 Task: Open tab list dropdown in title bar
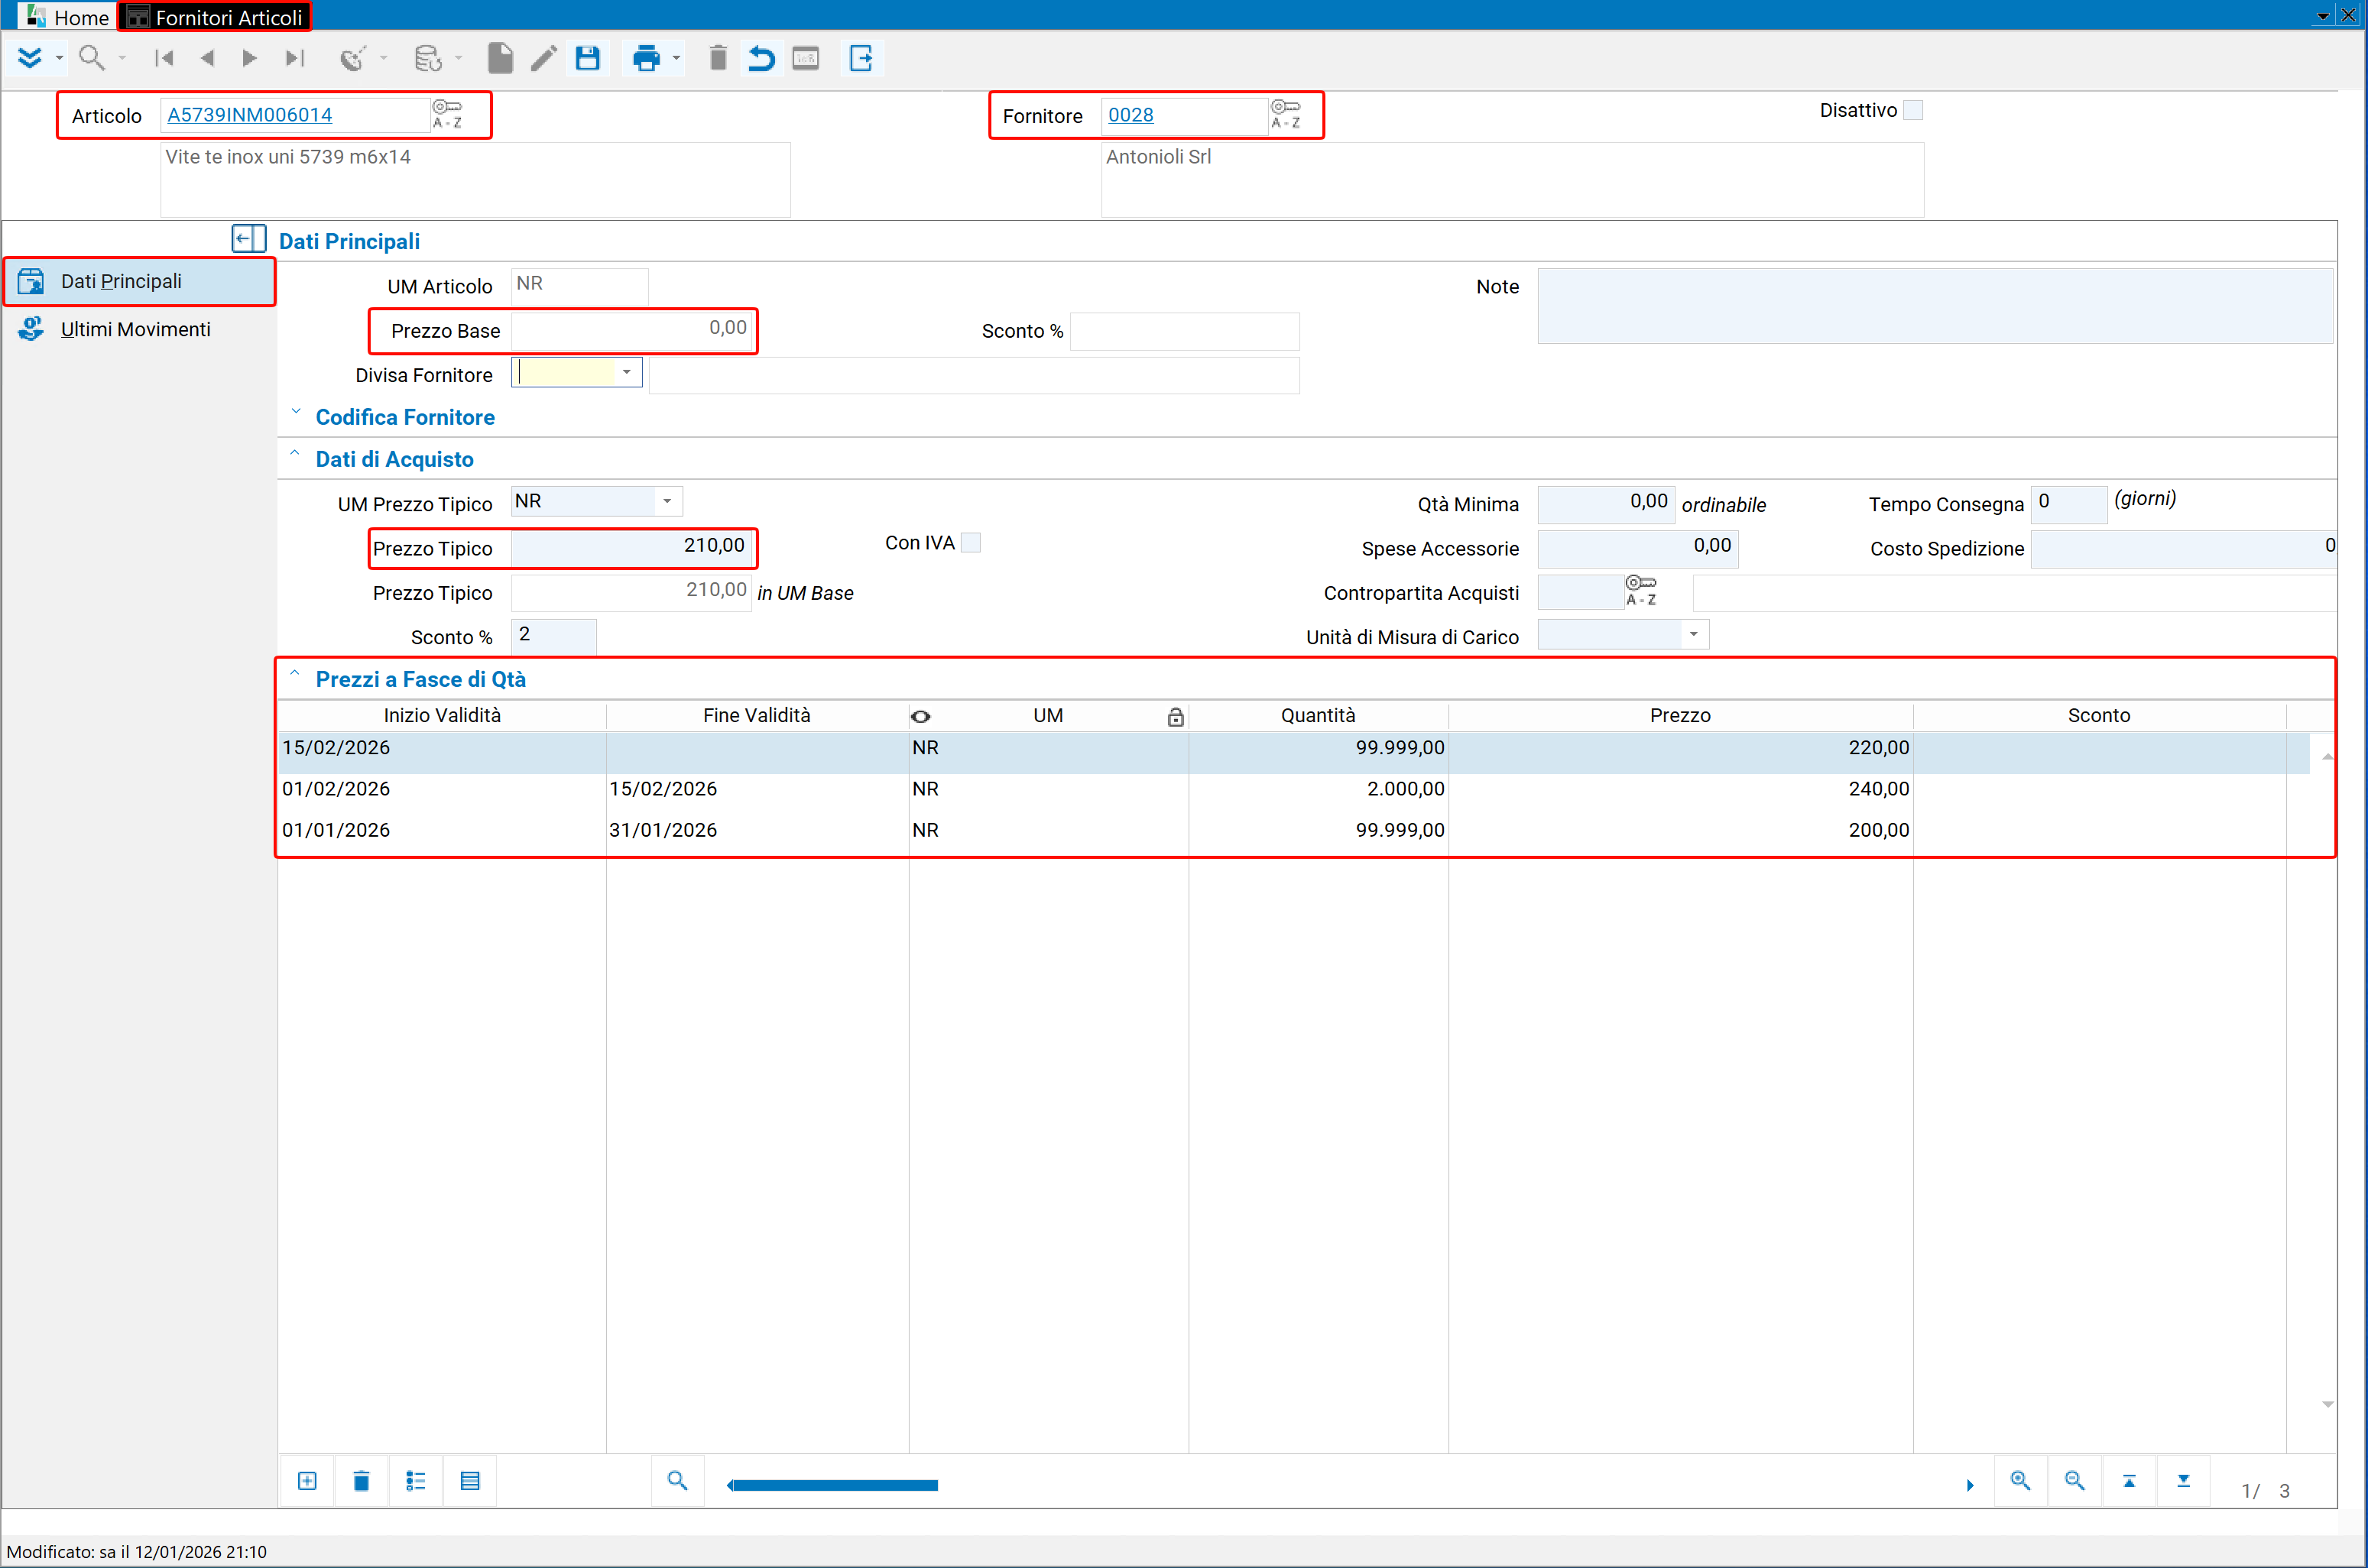2322,16
